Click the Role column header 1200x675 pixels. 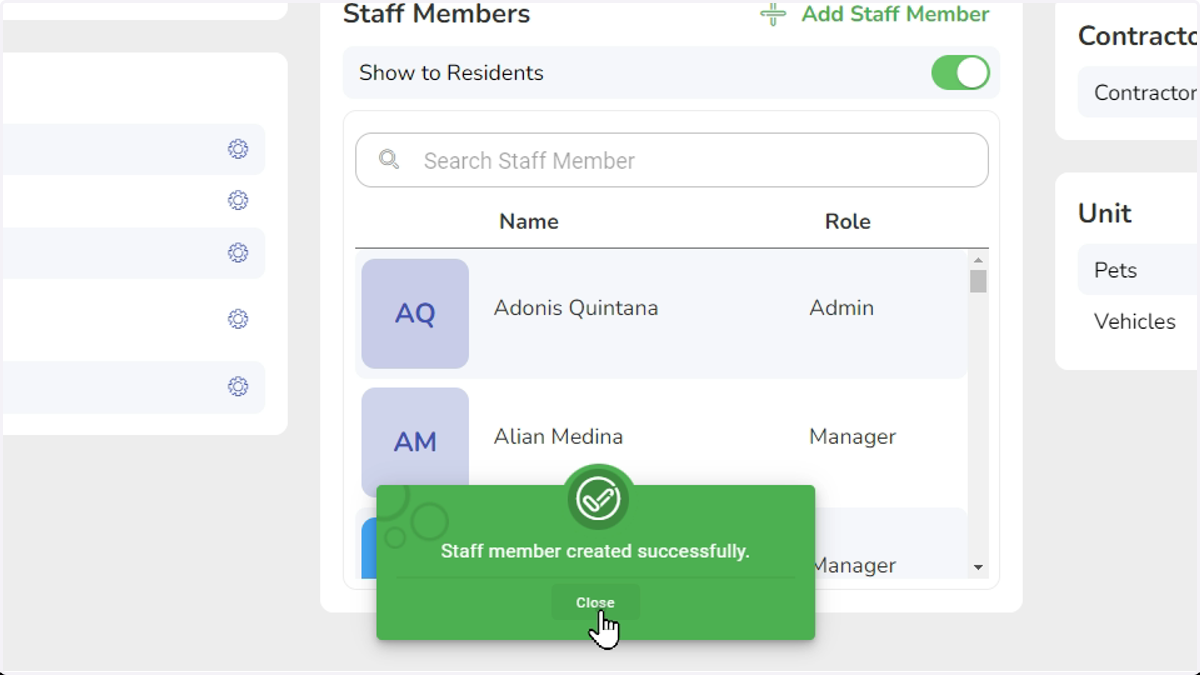848,221
